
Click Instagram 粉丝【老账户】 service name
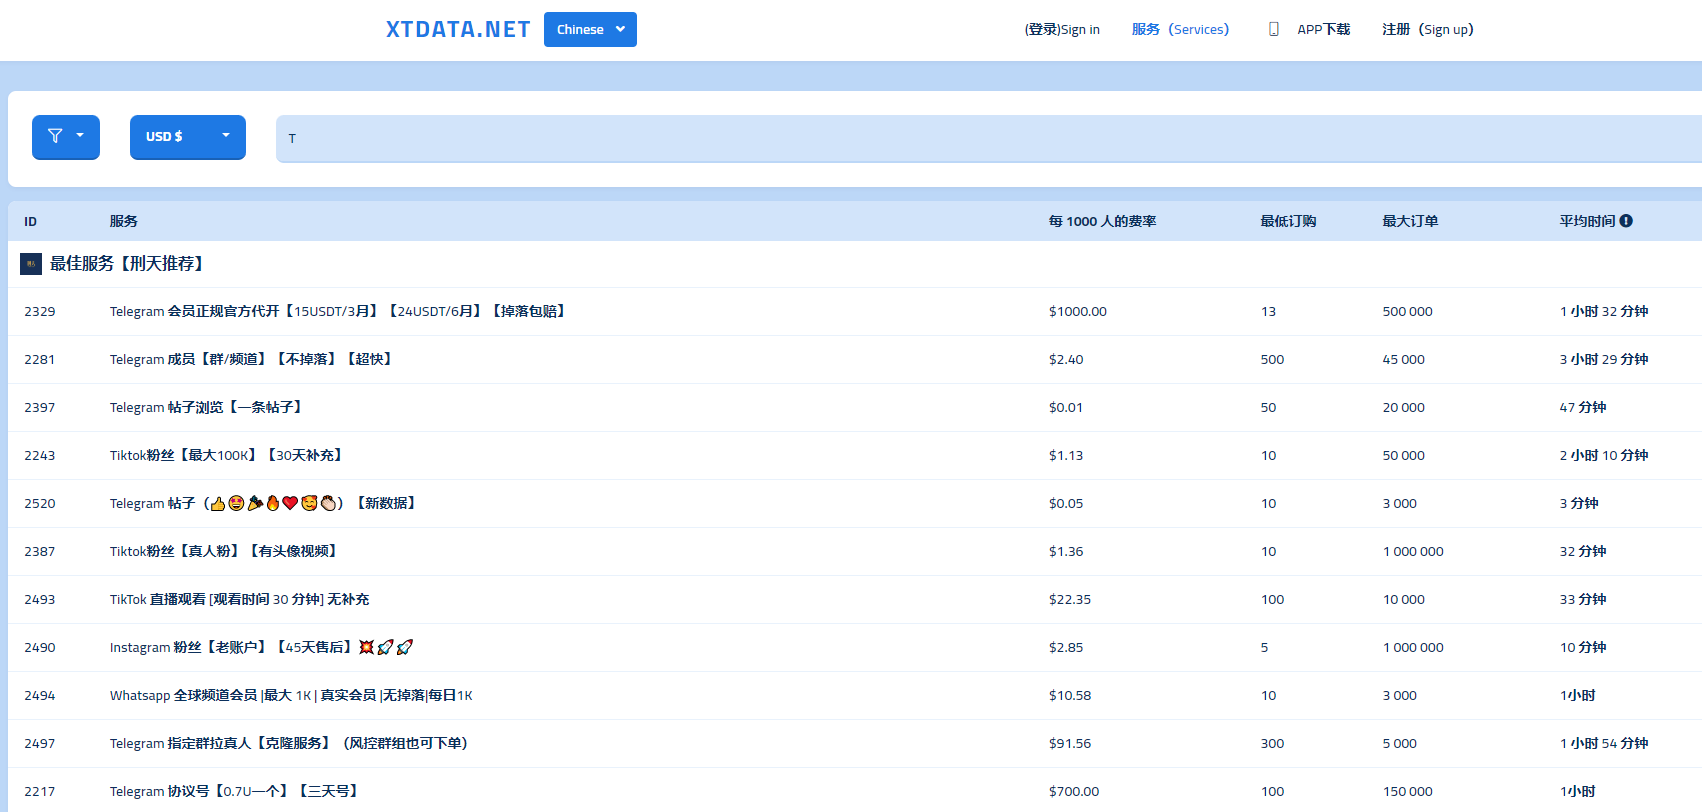[x=262, y=648]
